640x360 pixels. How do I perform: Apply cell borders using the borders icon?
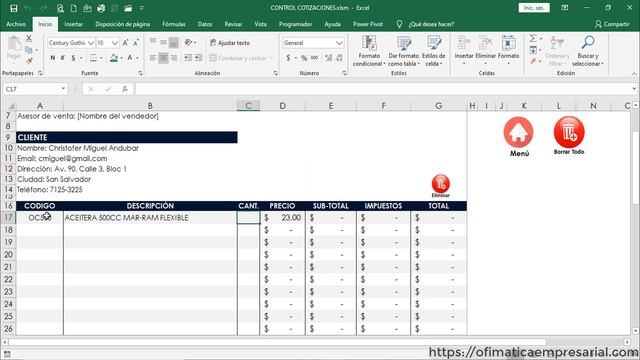93,58
